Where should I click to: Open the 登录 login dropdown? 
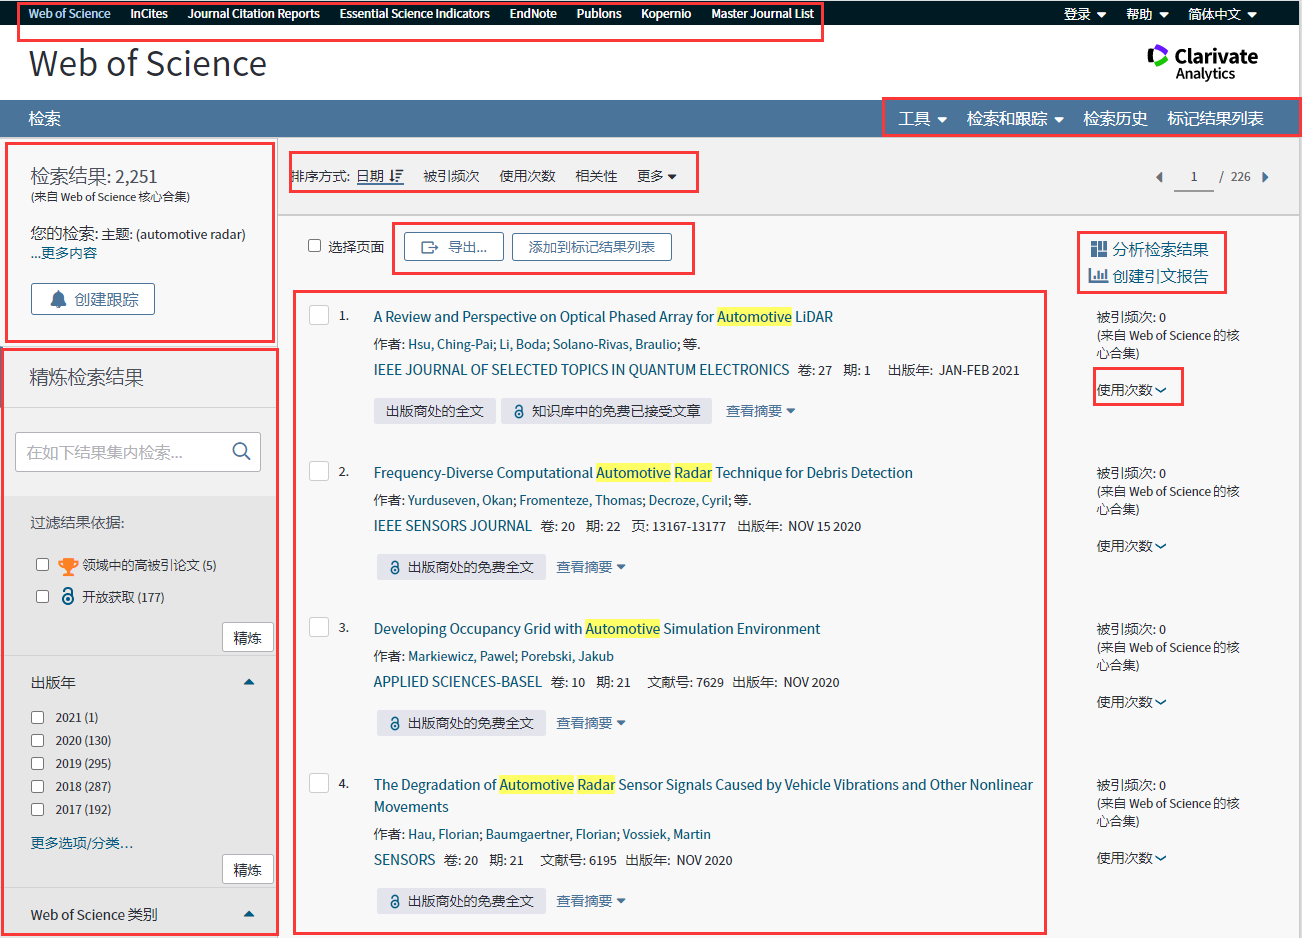coord(1084,14)
